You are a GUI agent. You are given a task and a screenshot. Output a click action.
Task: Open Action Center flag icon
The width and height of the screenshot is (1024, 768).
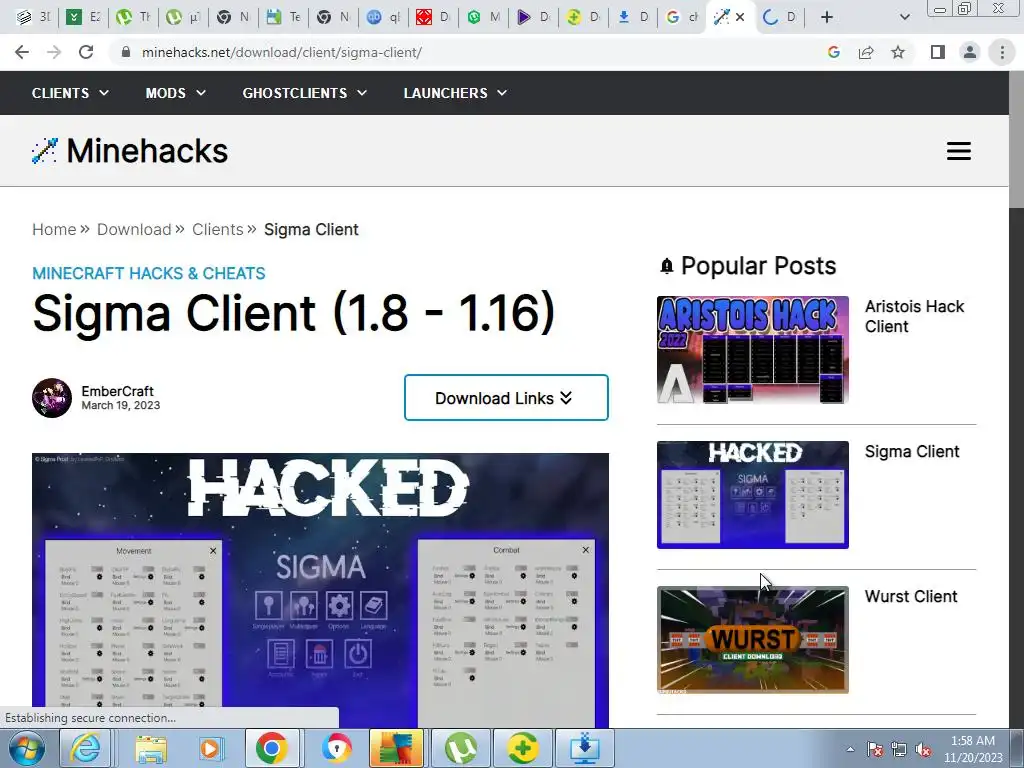pos(875,749)
